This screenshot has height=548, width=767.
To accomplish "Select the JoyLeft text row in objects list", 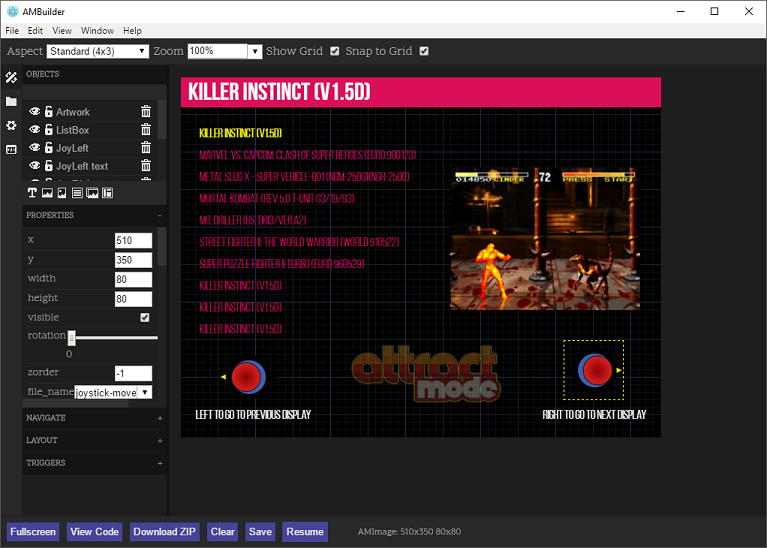I will click(x=90, y=166).
